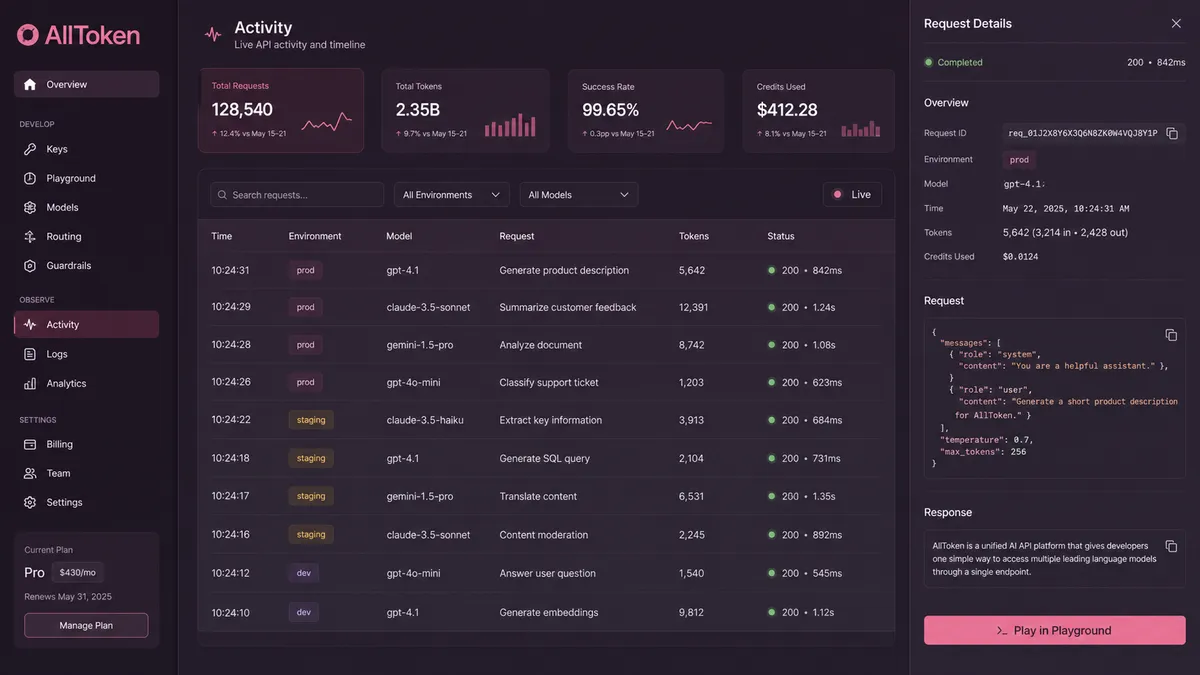Screen dimensions: 1200x675
Task: Select the Translate content request
Action: [546, 496]
